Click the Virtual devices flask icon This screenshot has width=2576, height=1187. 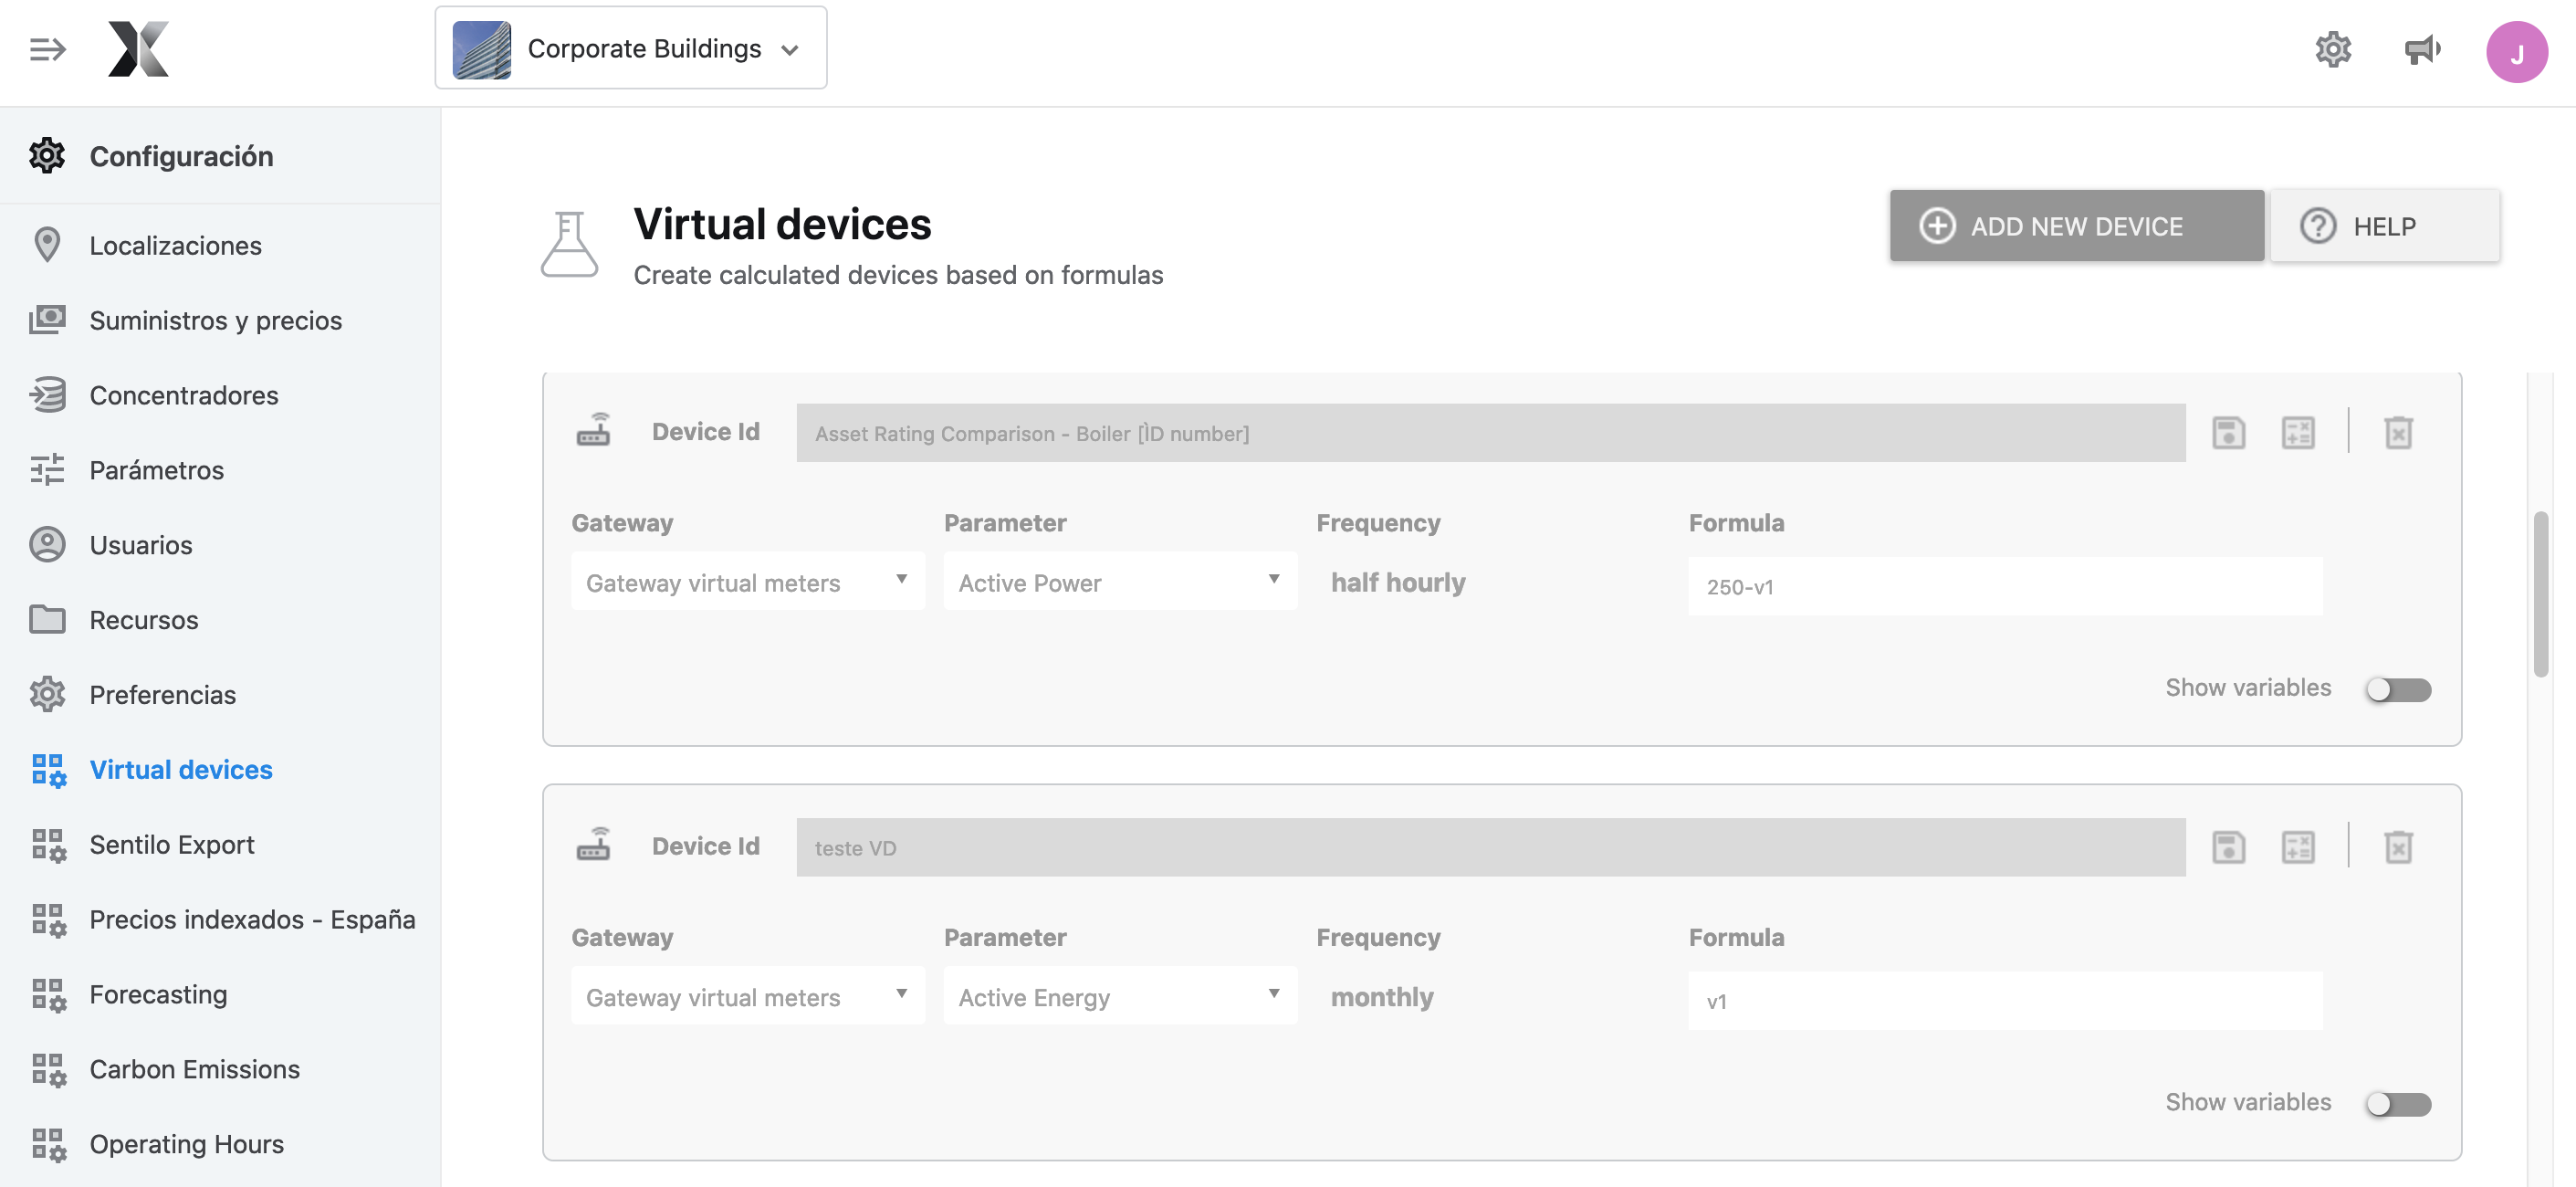(x=569, y=244)
